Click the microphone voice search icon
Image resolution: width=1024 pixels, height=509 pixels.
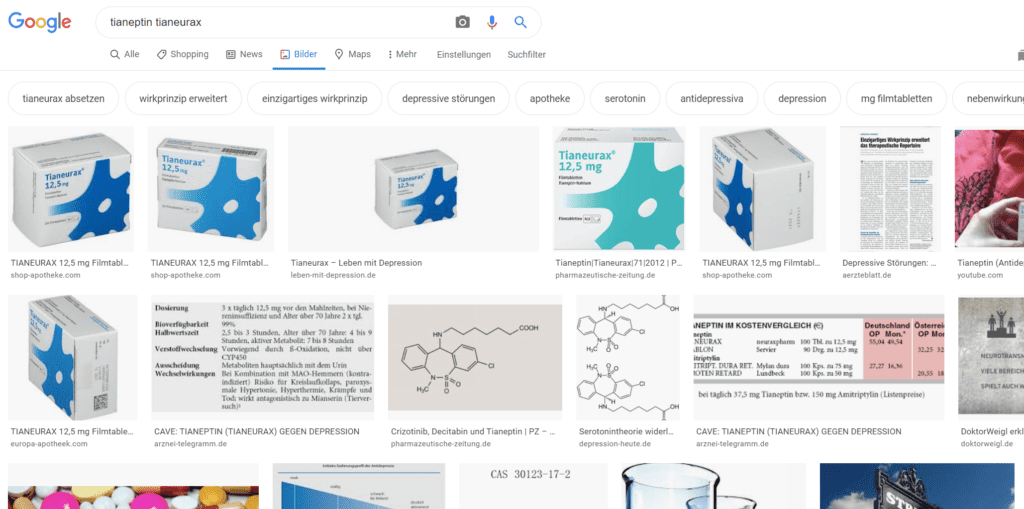(x=492, y=22)
